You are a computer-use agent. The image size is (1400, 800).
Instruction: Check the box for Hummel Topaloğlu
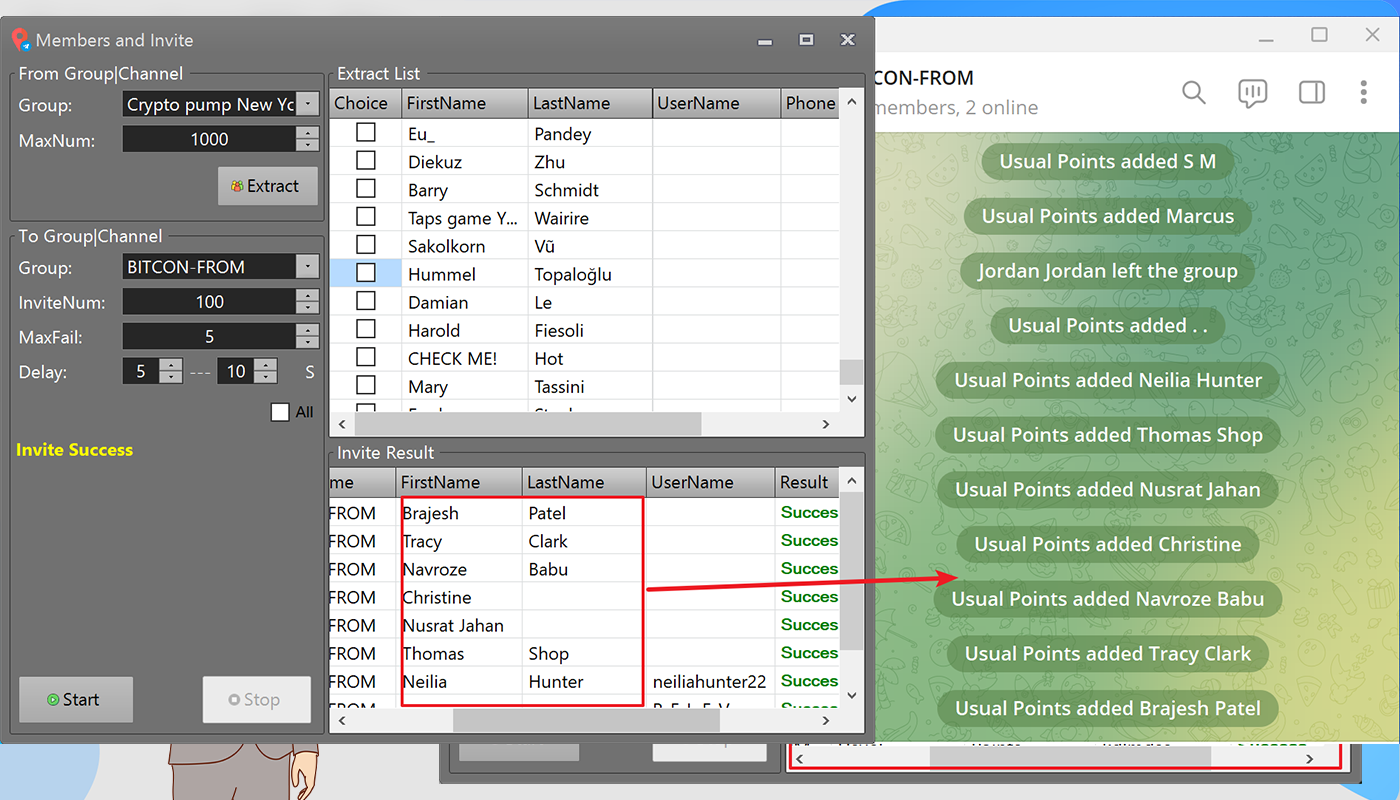366,273
